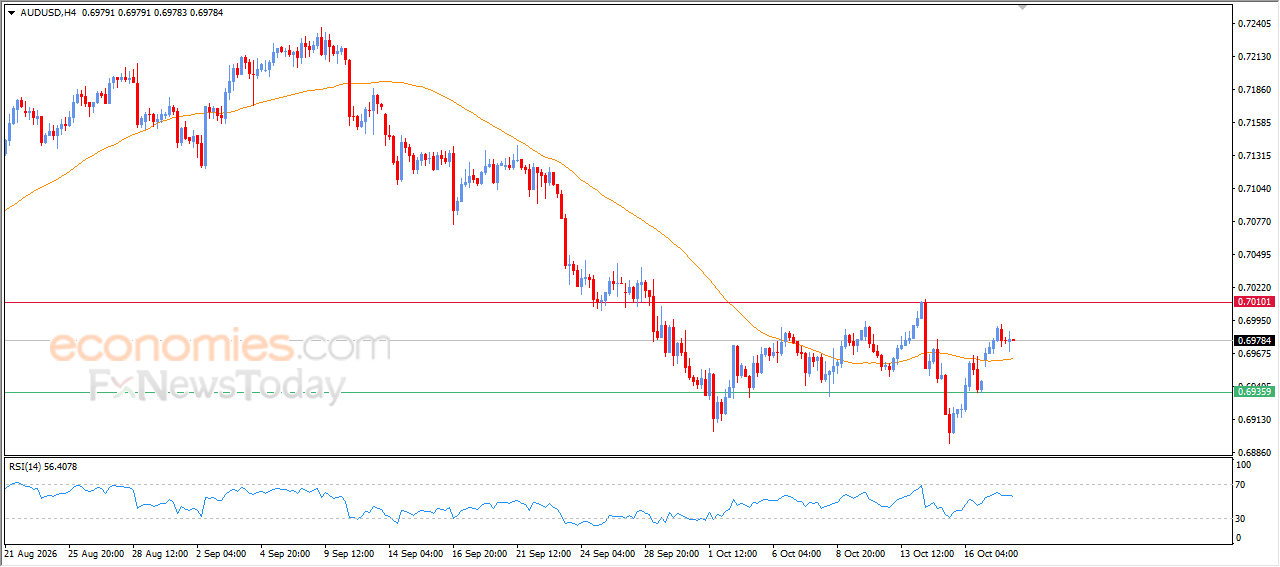Click the 0.68860 price axis label
Screen dimensions: 1280x567
pos(1255,452)
